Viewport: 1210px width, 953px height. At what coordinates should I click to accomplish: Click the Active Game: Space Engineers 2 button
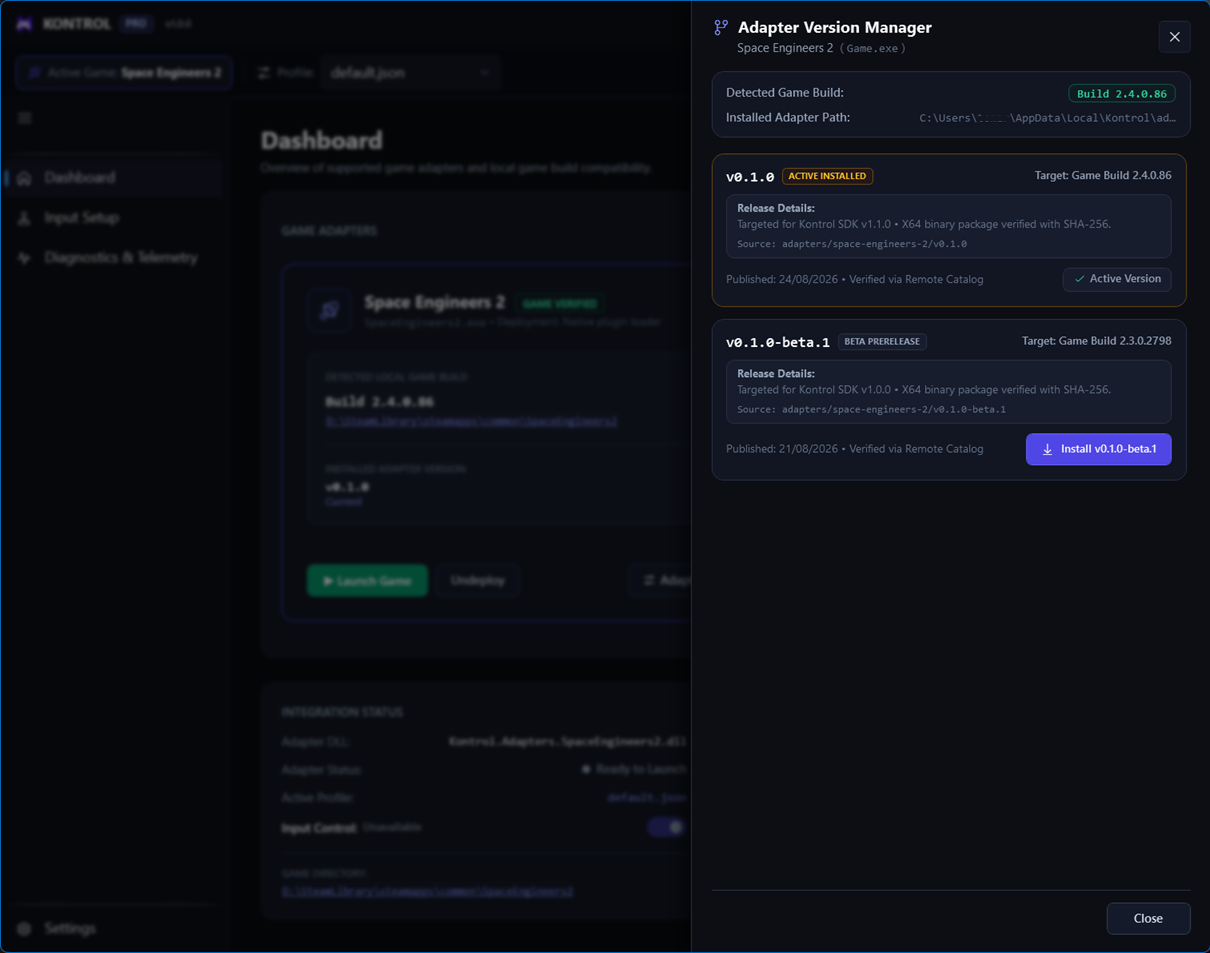pyautogui.click(x=124, y=73)
